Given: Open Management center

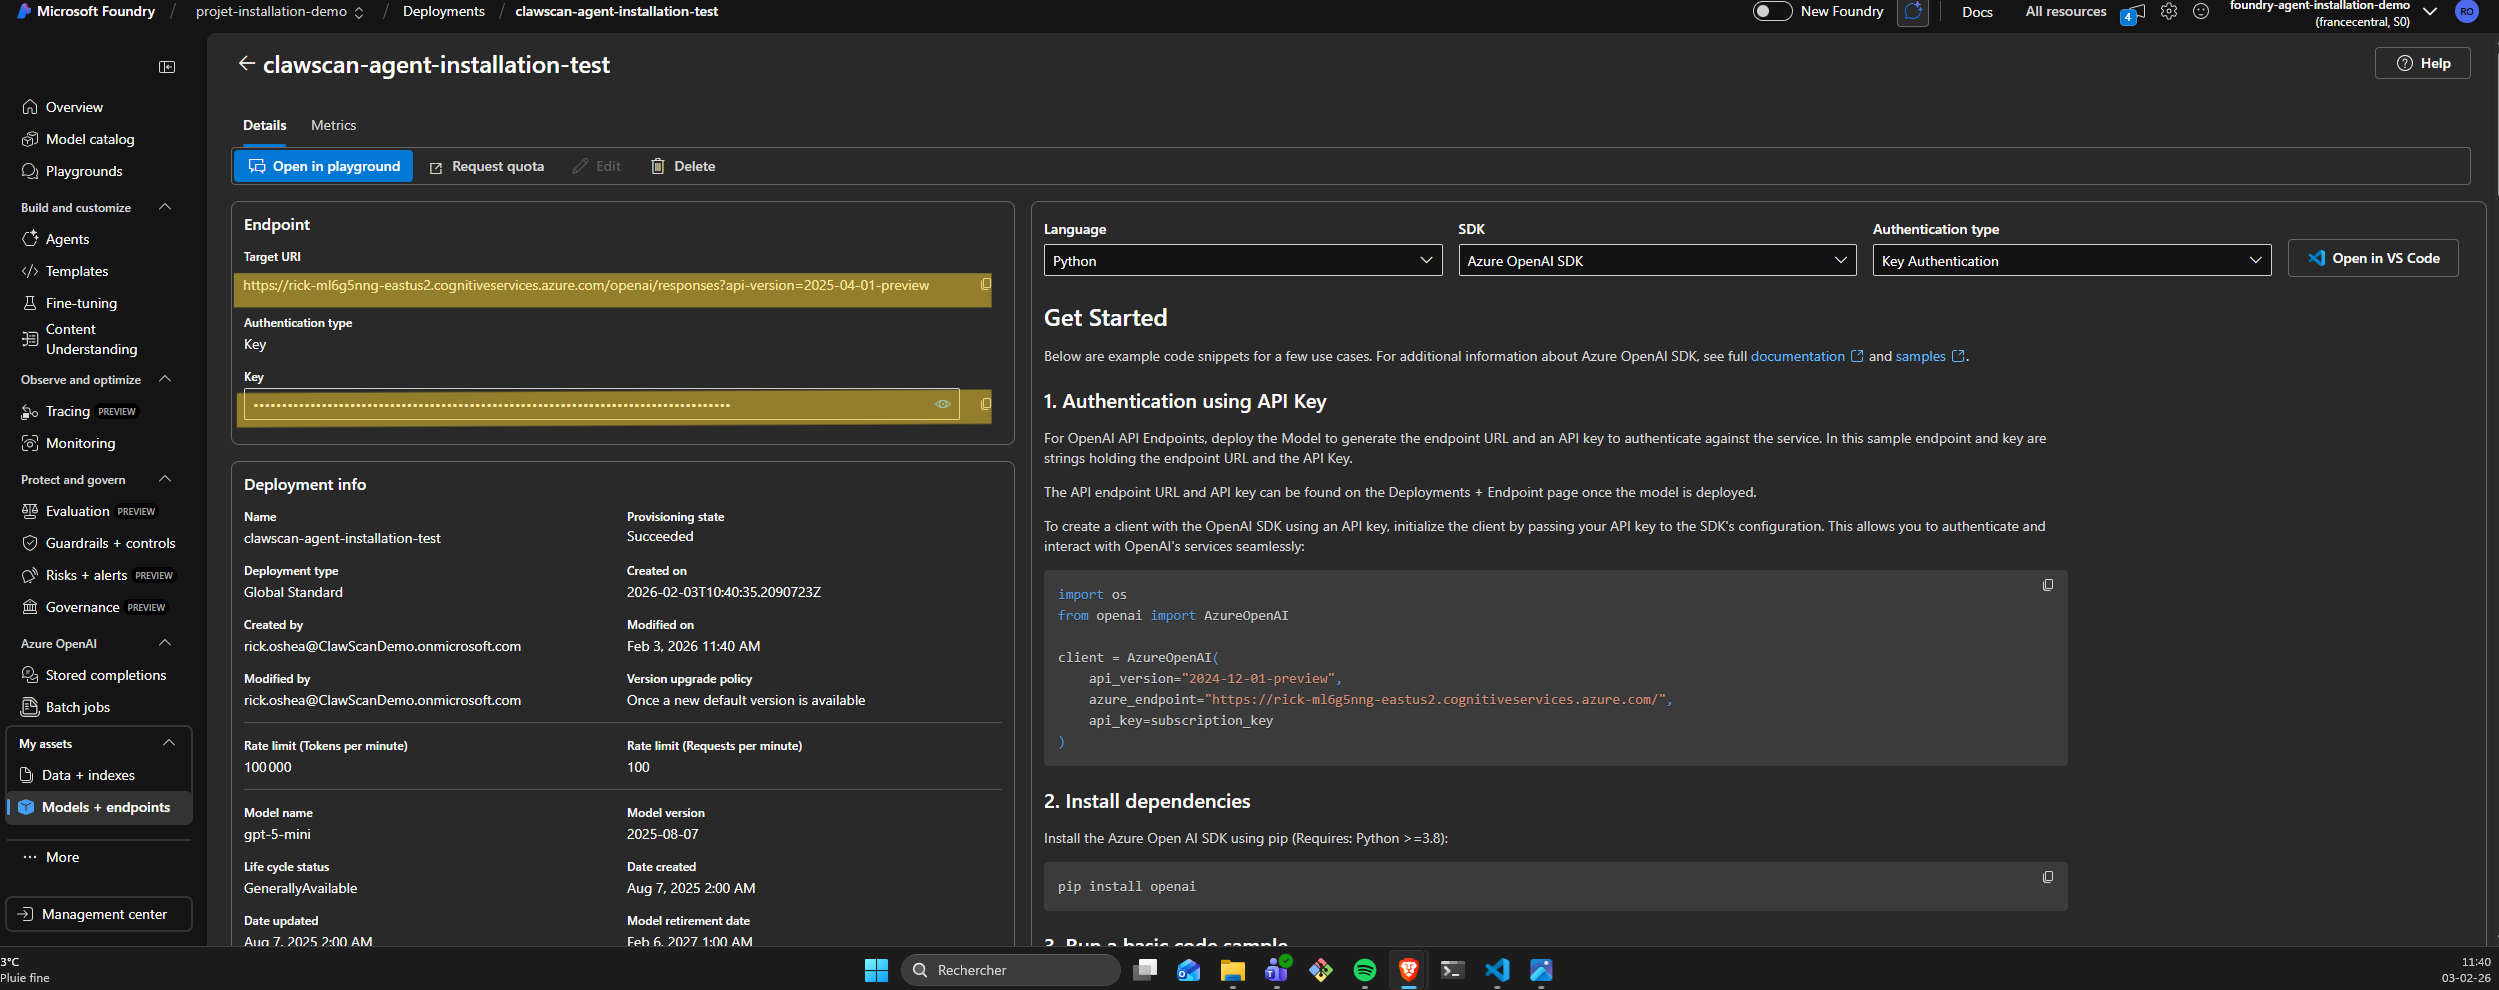Looking at the screenshot, I should pyautogui.click(x=98, y=914).
